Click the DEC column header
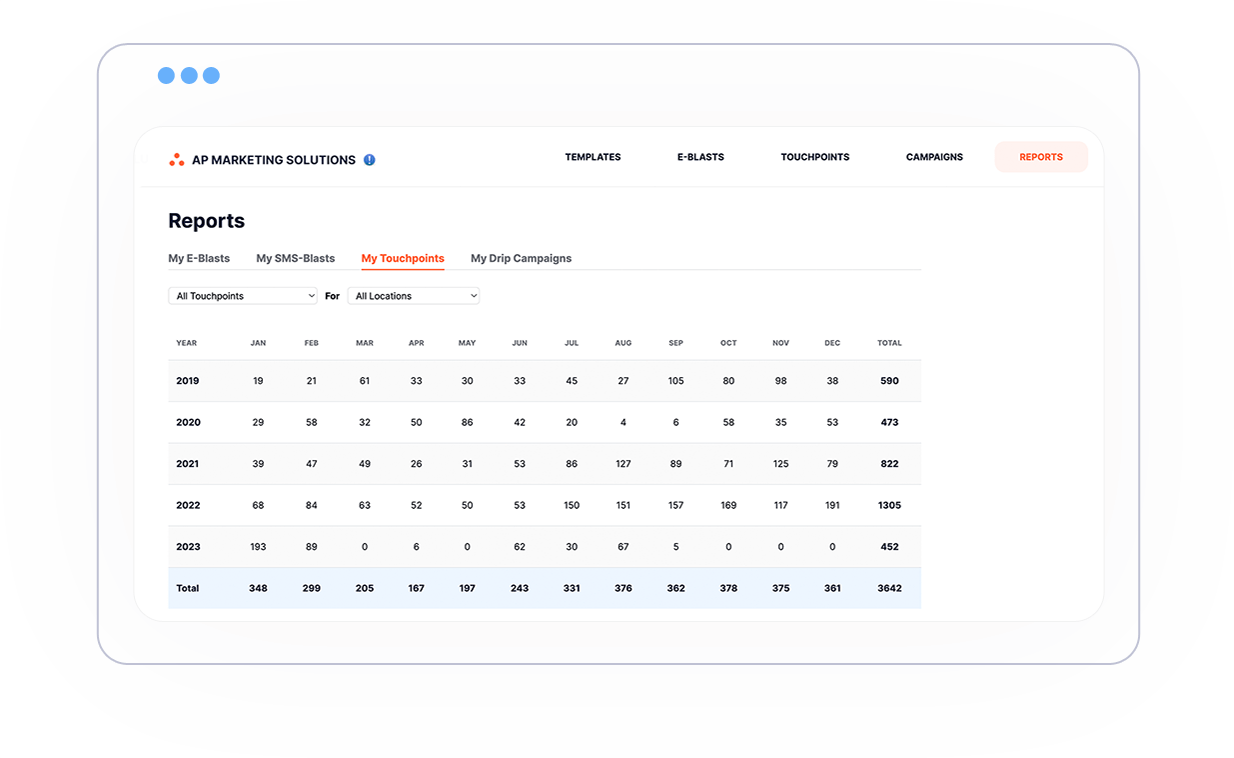The width and height of the screenshot is (1234, 758). [x=833, y=343]
